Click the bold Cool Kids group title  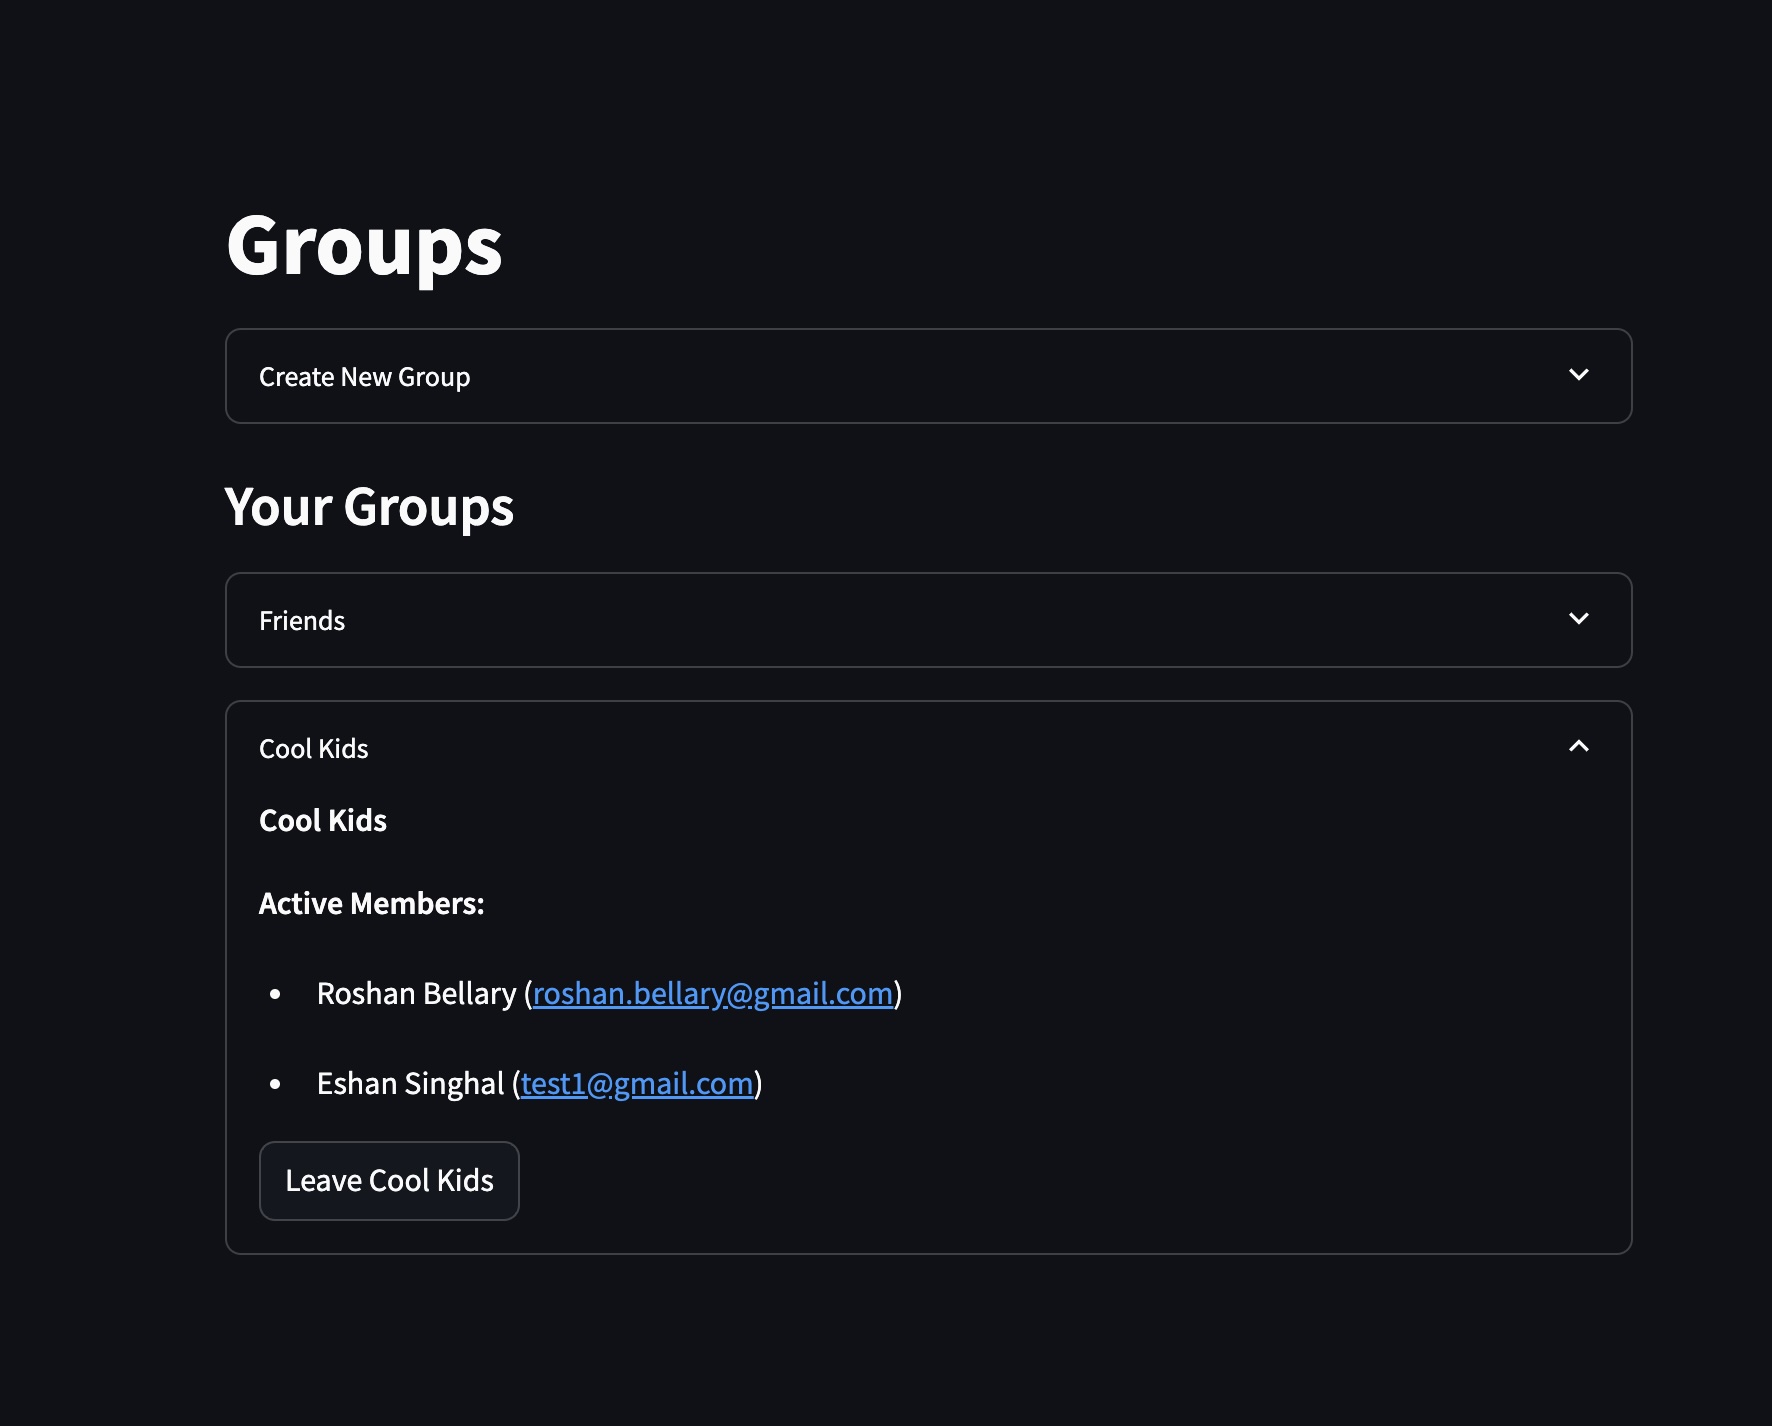[323, 821]
